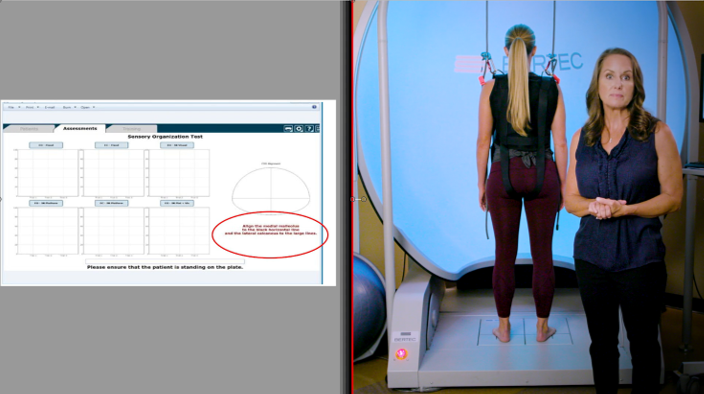
Task: Click the Sensory Organization Test title
Action: tap(165, 136)
